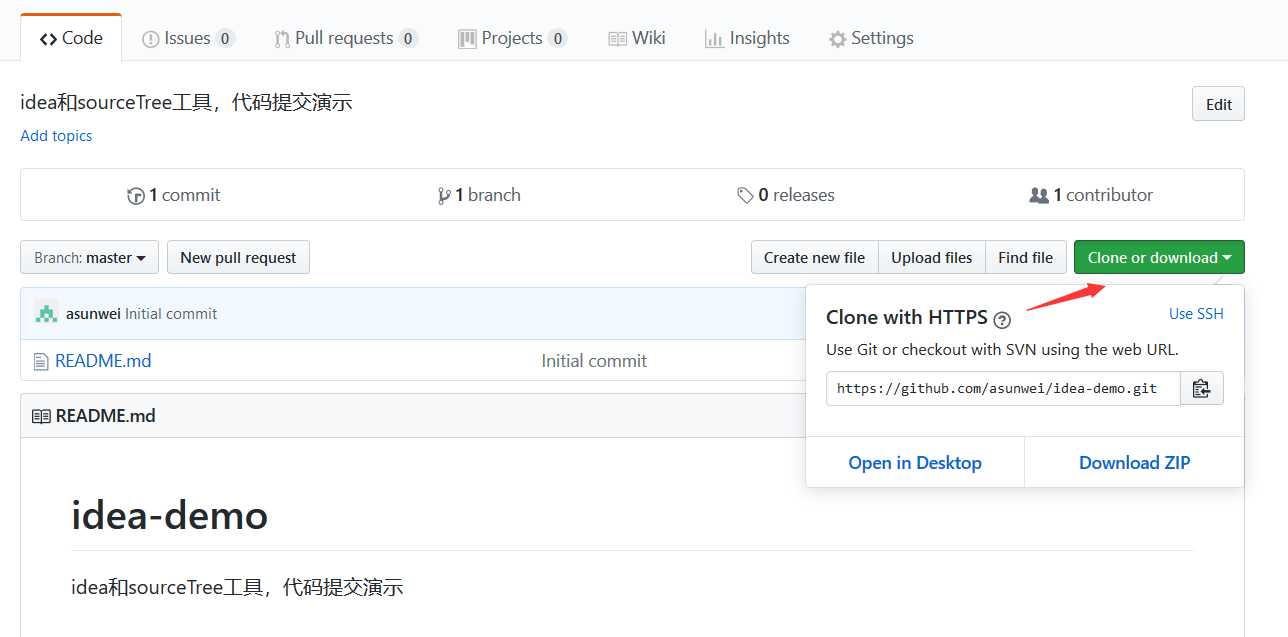Click the README body description paragraph
Viewport: 1288px width, 637px height.
[237, 587]
